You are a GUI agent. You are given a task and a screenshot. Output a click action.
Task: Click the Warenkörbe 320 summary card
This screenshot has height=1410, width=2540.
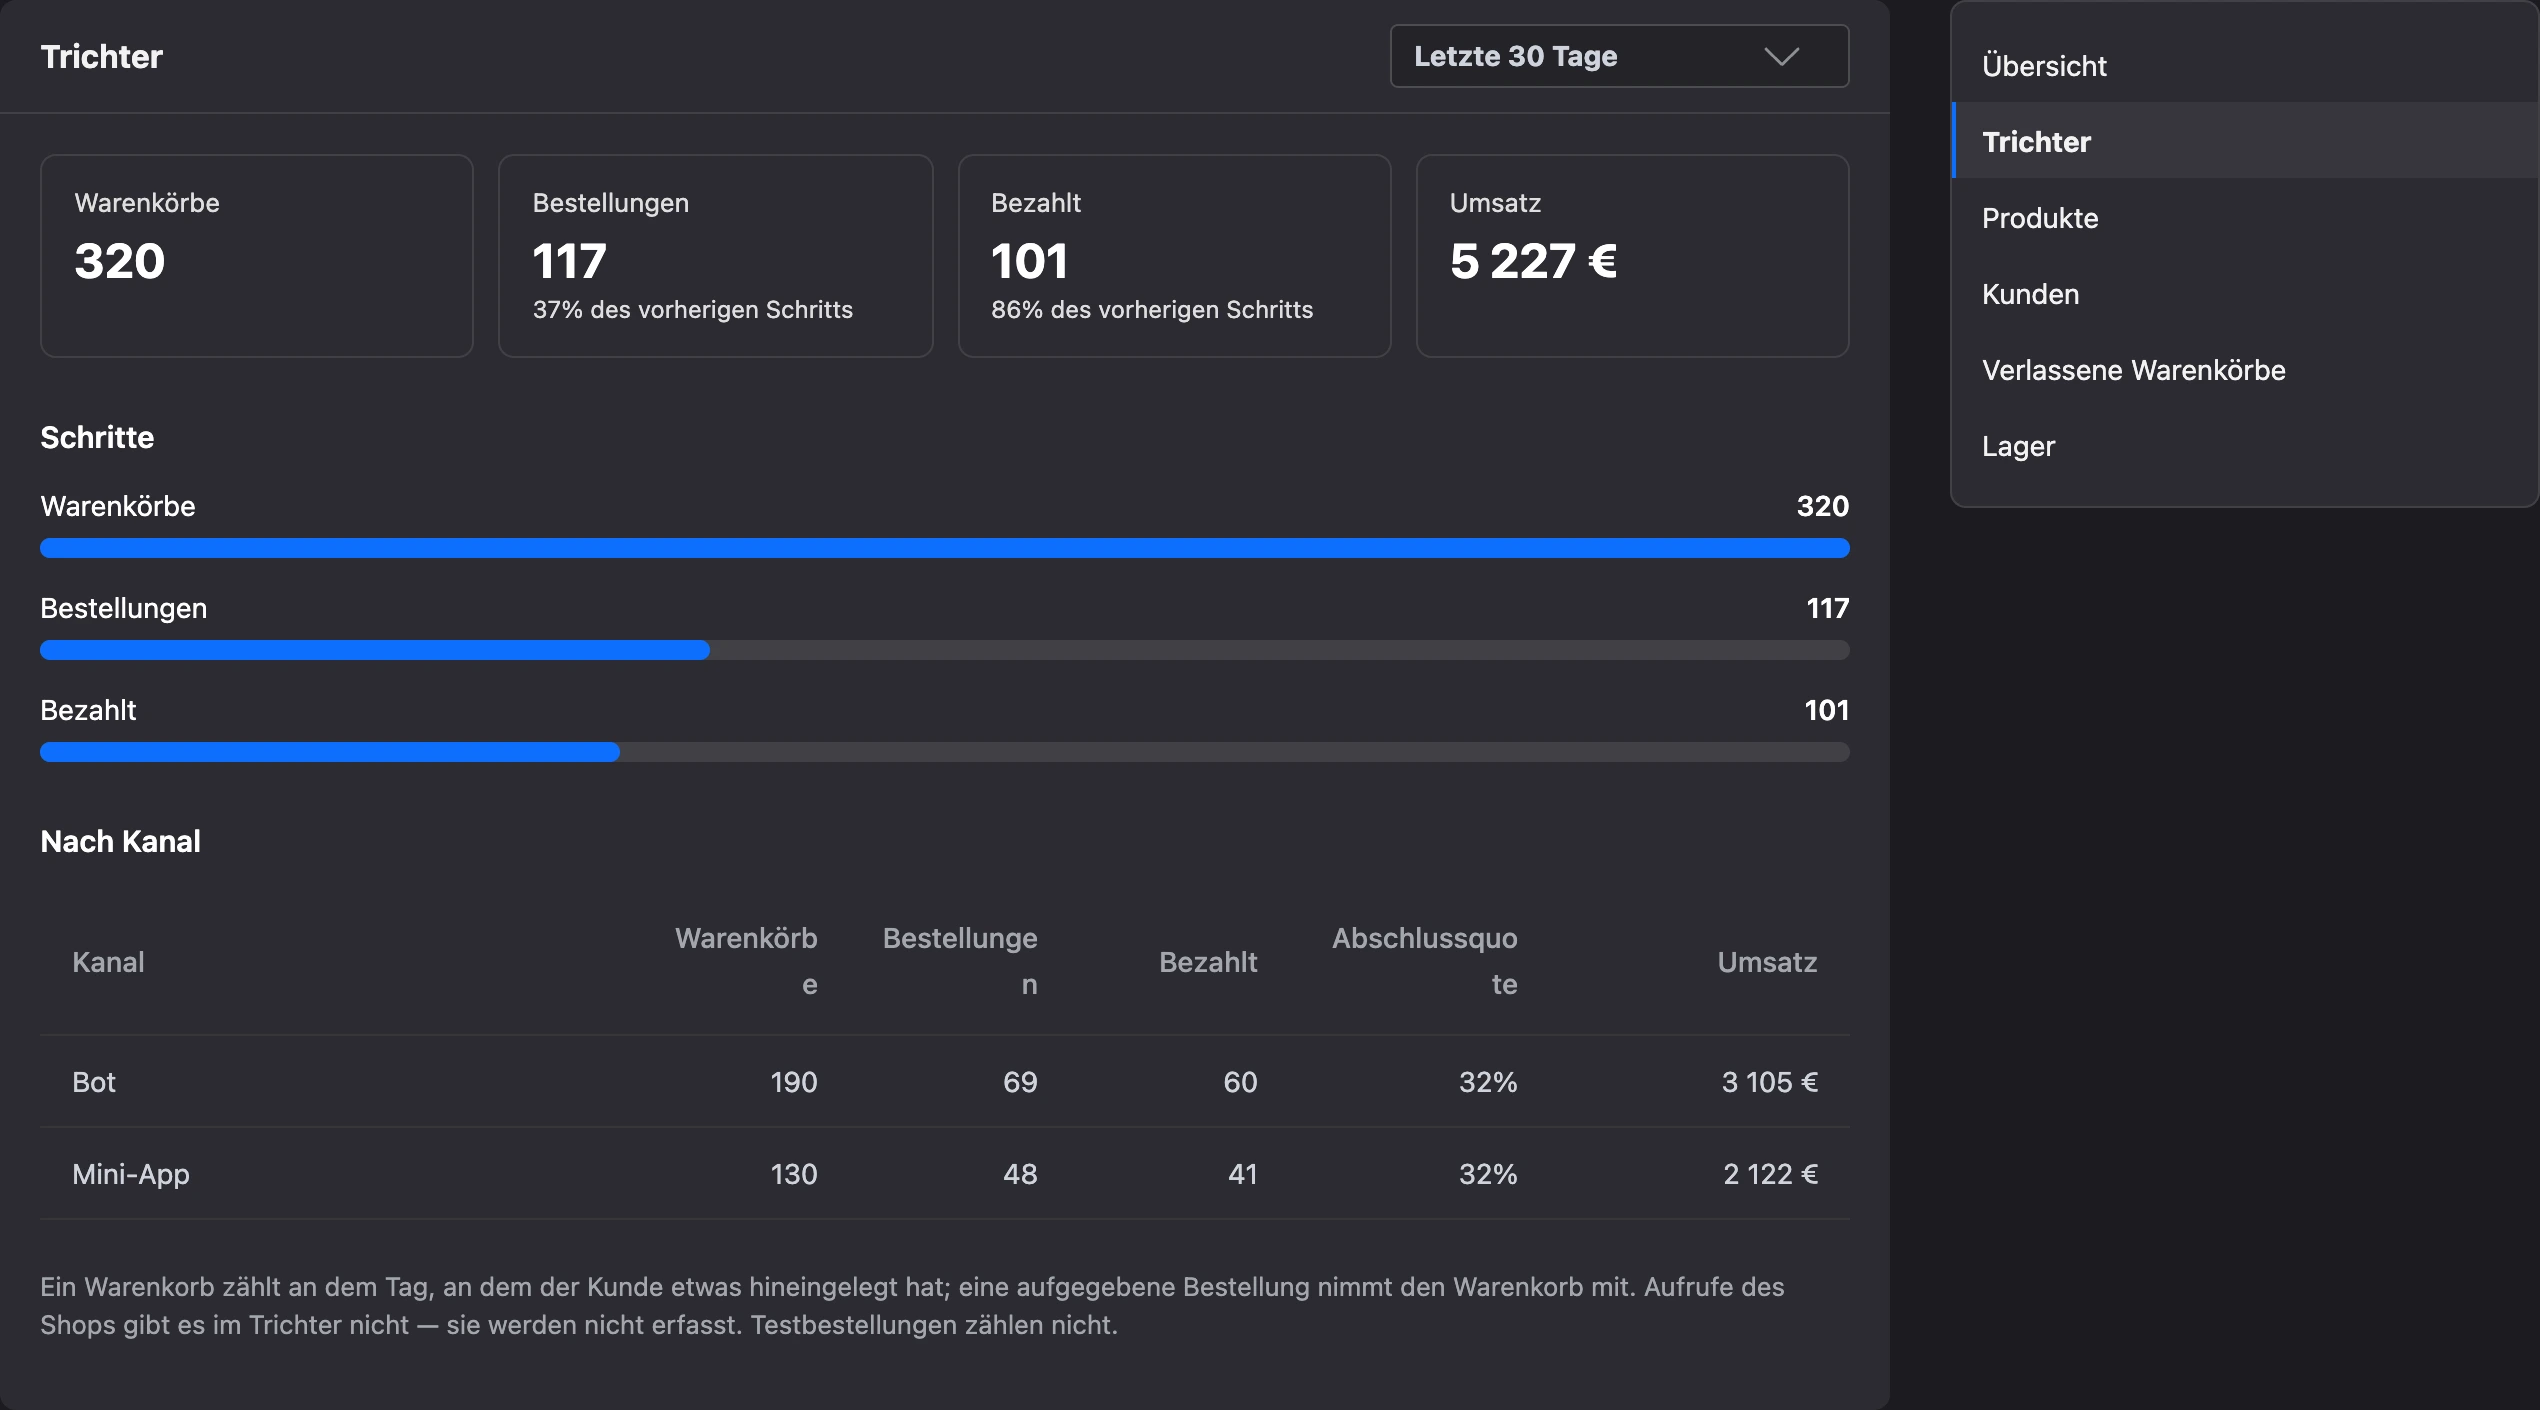[257, 256]
